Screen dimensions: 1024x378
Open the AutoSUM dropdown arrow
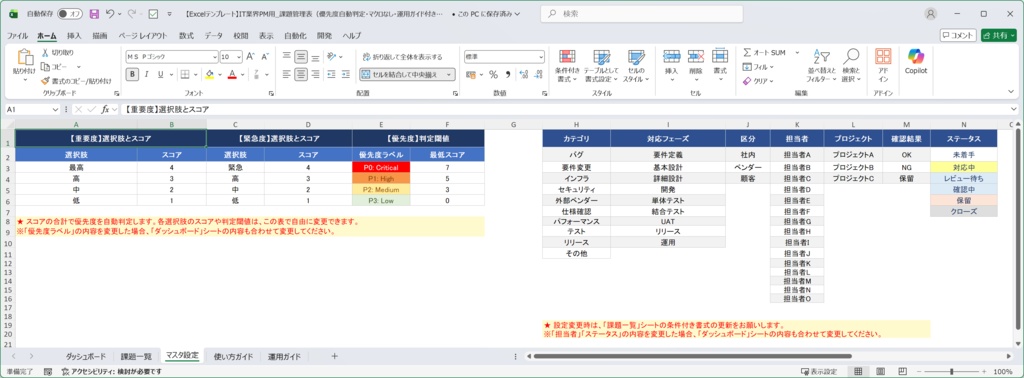[x=797, y=52]
